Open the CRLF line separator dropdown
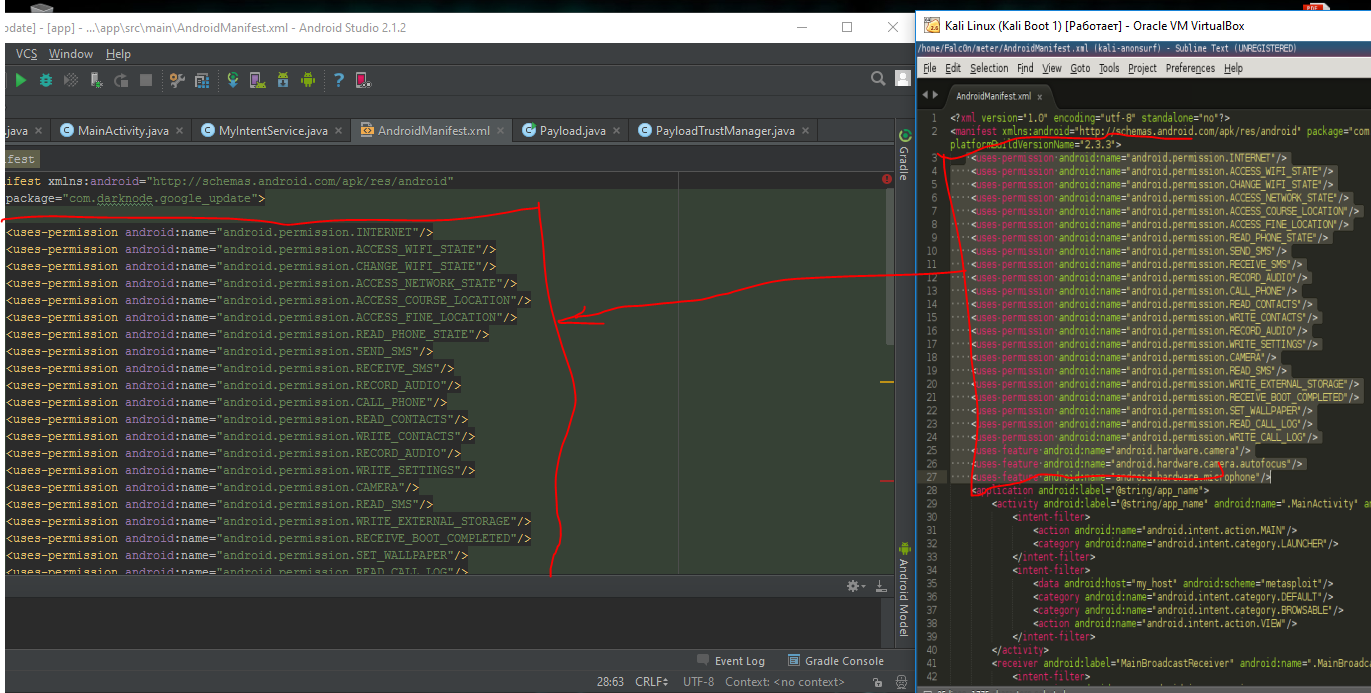Viewport: 1371px width, 693px height. click(x=651, y=682)
